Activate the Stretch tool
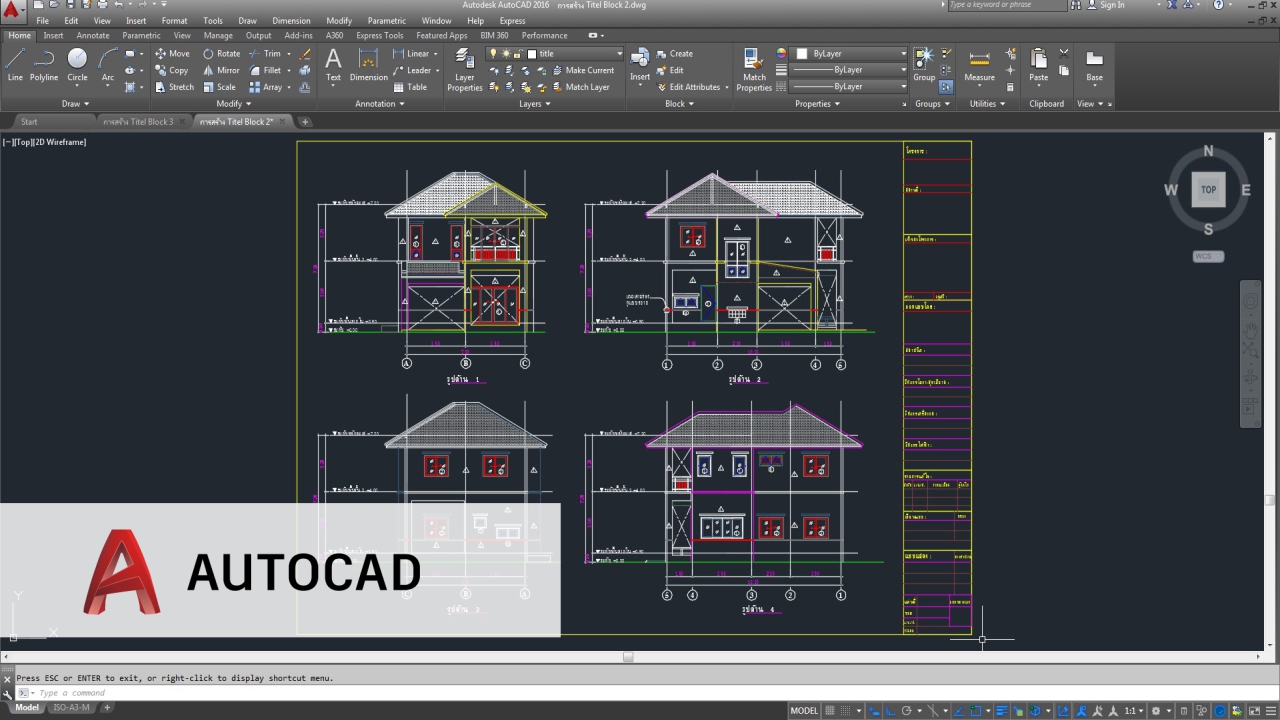Viewport: 1280px width, 720px height. pyautogui.click(x=175, y=87)
